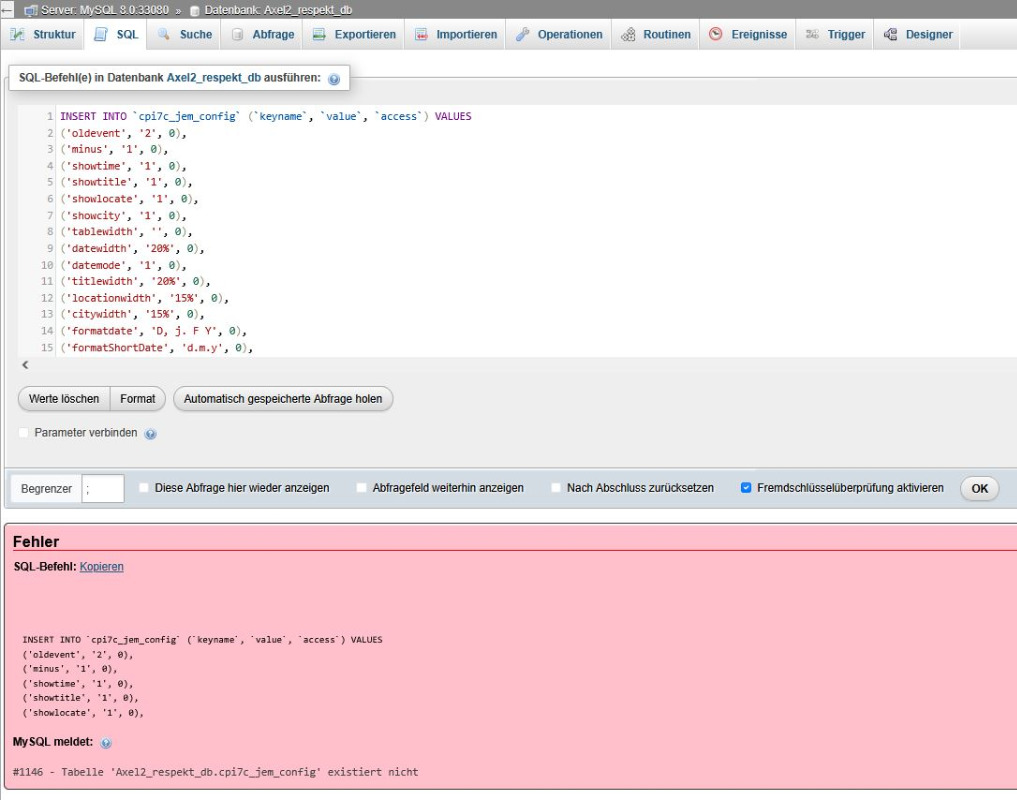The image size is (1017, 800).
Task: Click the Designer tab icon
Action: (x=890, y=34)
